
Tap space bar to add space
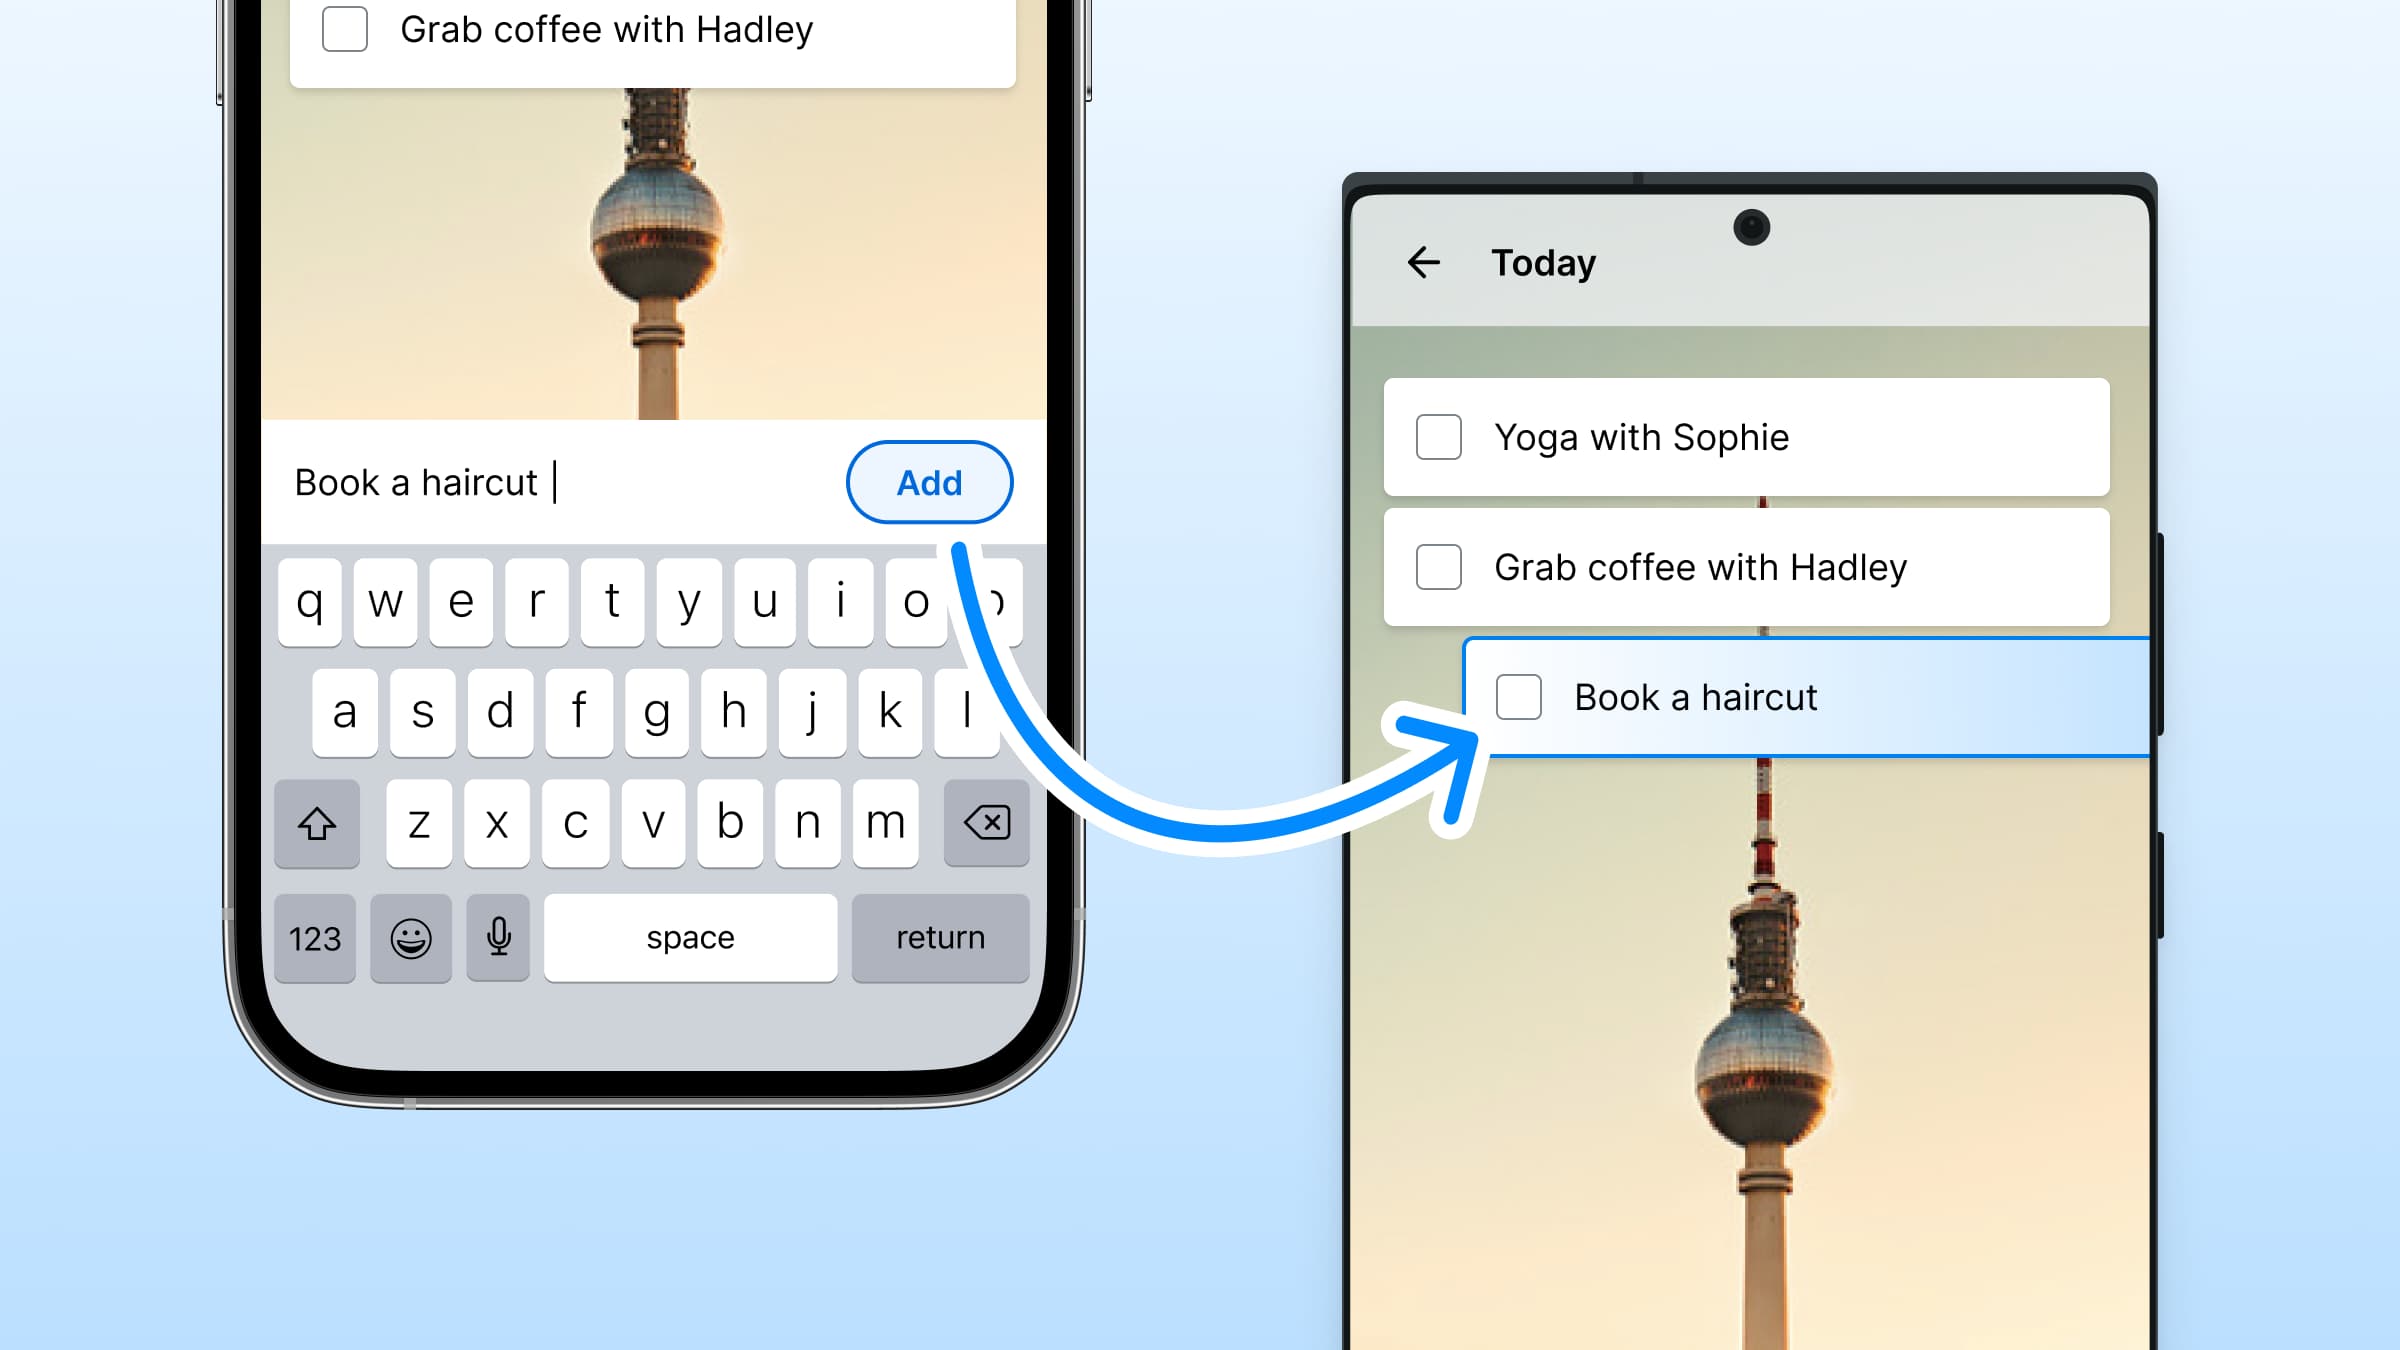689,936
